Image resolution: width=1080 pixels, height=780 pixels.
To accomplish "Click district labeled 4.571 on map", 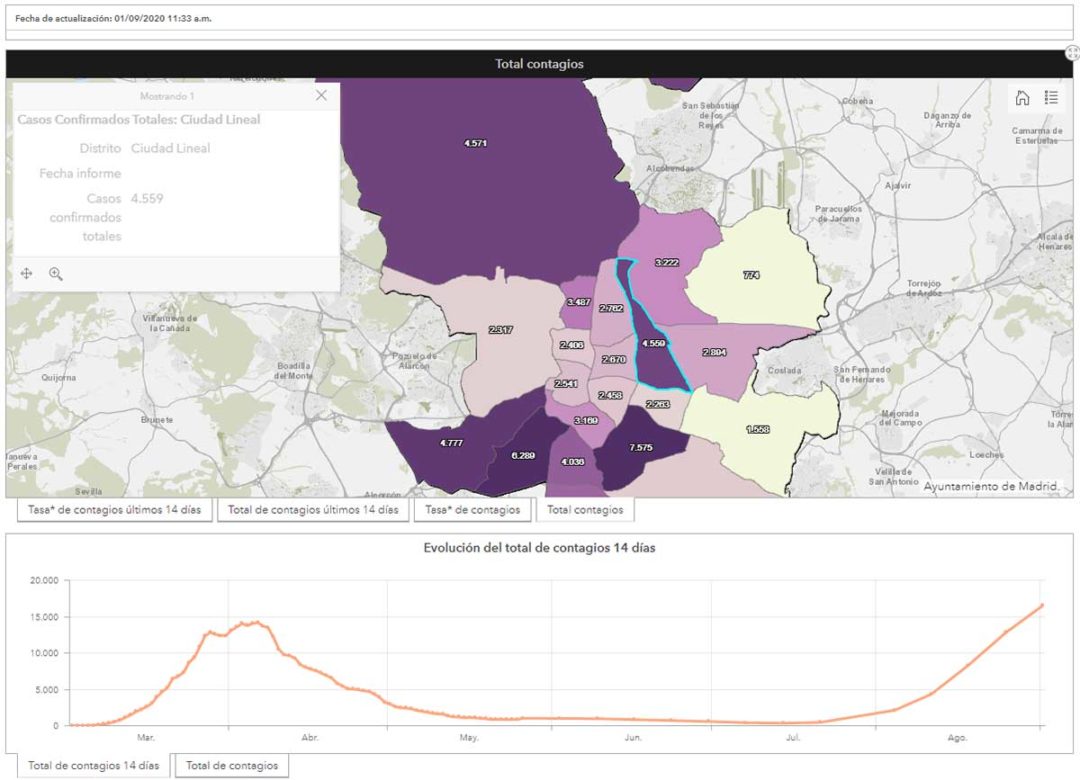I will tap(475, 143).
